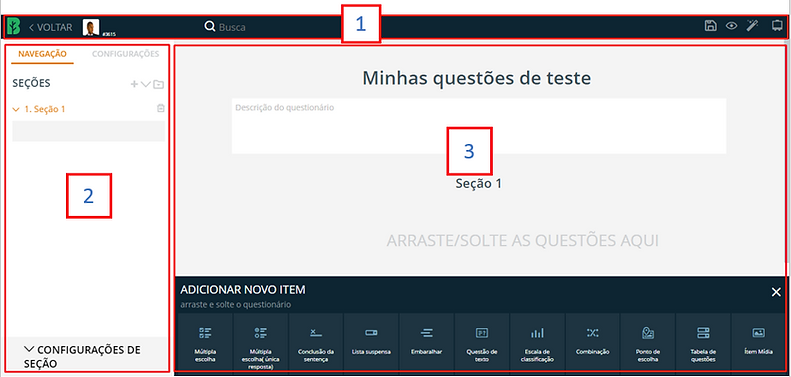791x377 pixels.
Task: Open the chevron dropdown next to SEÇÕES
Action: click(145, 84)
